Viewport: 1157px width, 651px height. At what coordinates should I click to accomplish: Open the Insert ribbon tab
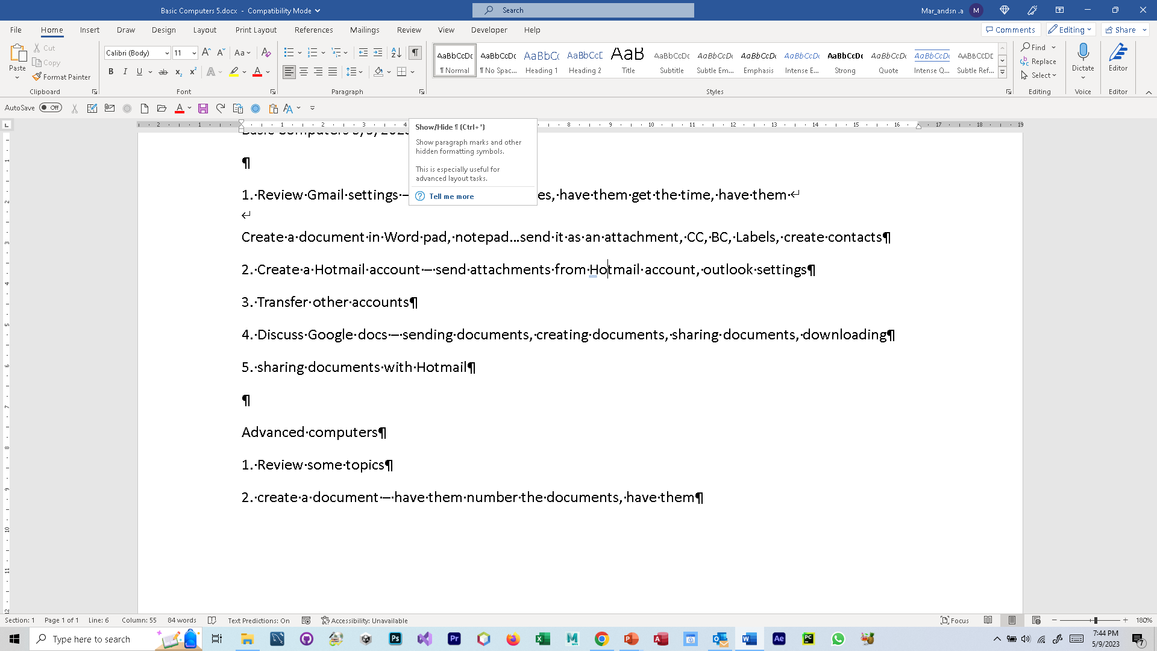(x=89, y=30)
